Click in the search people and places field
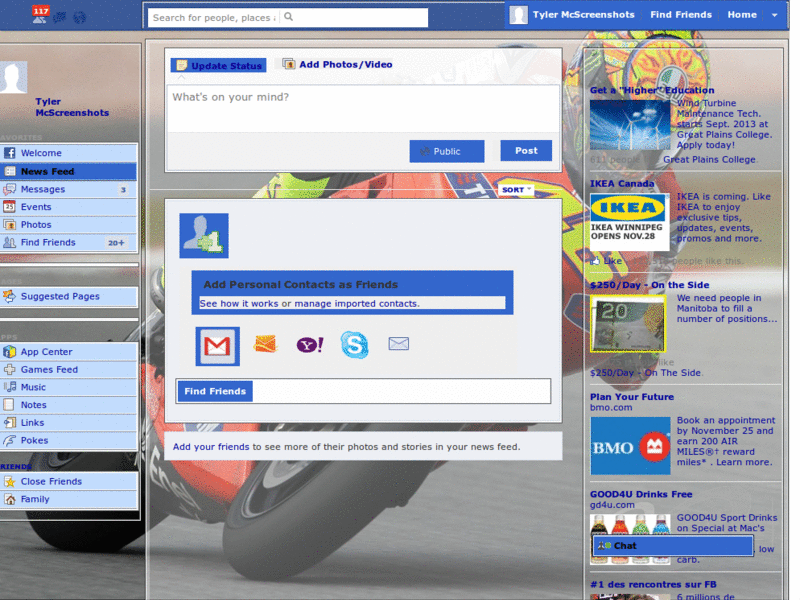The height and width of the screenshot is (600, 800). click(x=214, y=18)
